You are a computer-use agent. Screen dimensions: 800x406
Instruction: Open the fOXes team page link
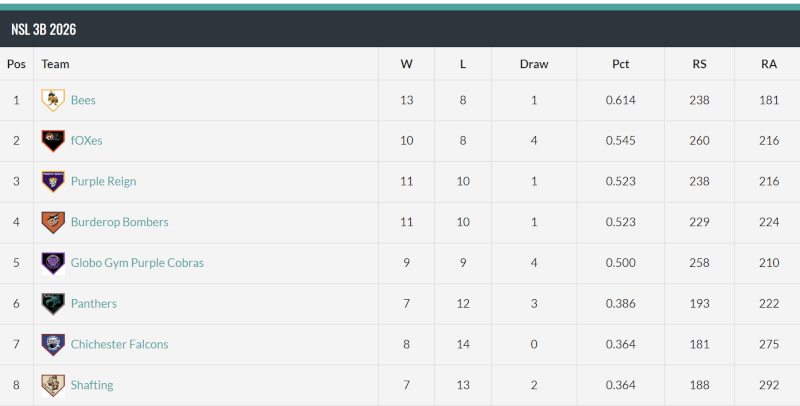(x=87, y=141)
